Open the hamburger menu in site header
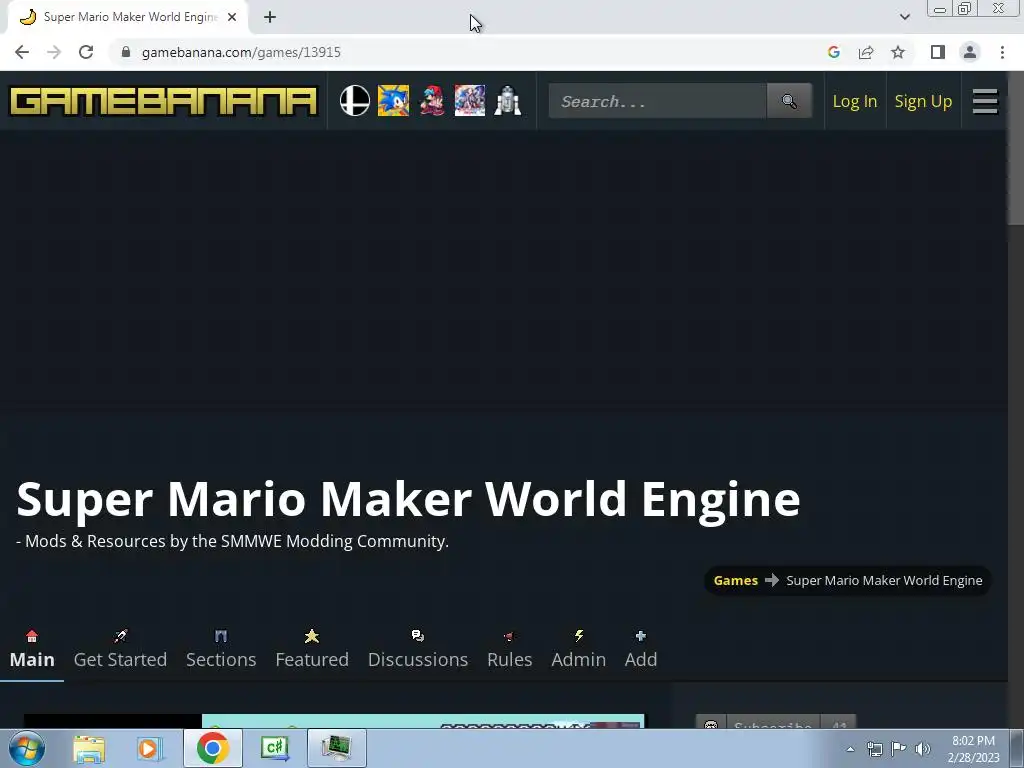The width and height of the screenshot is (1024, 768). [x=985, y=101]
